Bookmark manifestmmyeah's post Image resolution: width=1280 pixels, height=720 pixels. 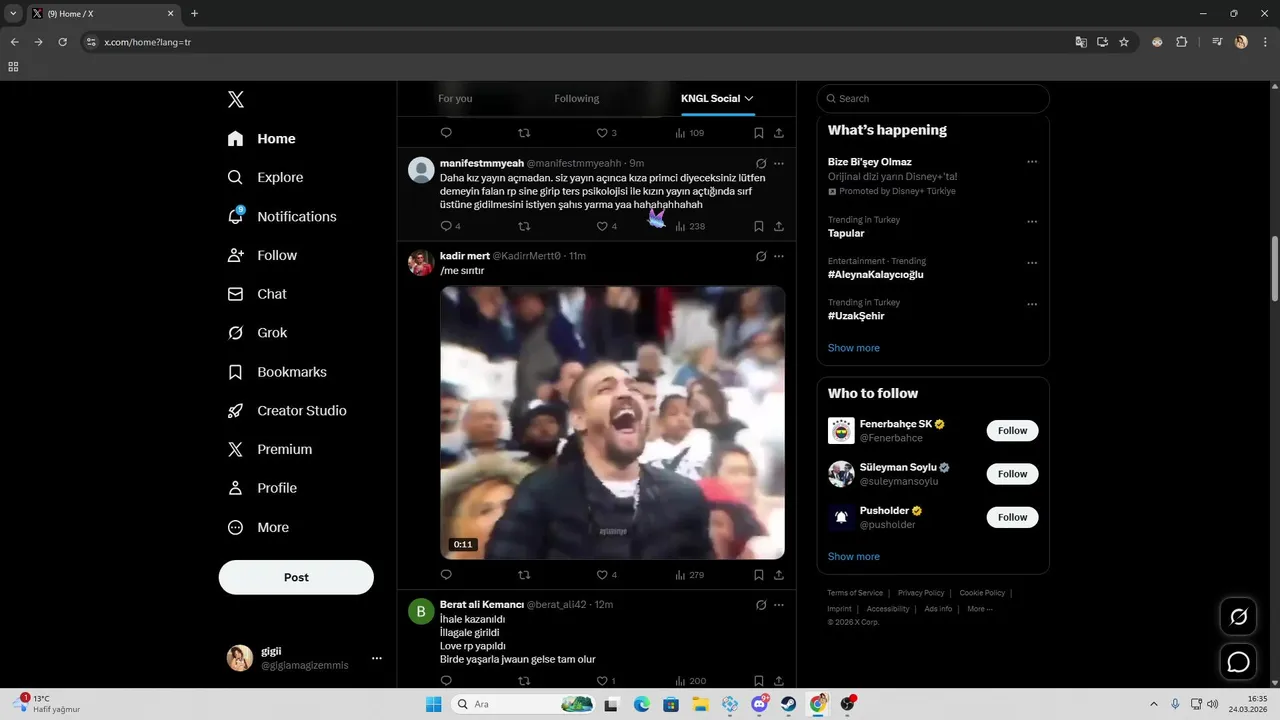pos(759,226)
